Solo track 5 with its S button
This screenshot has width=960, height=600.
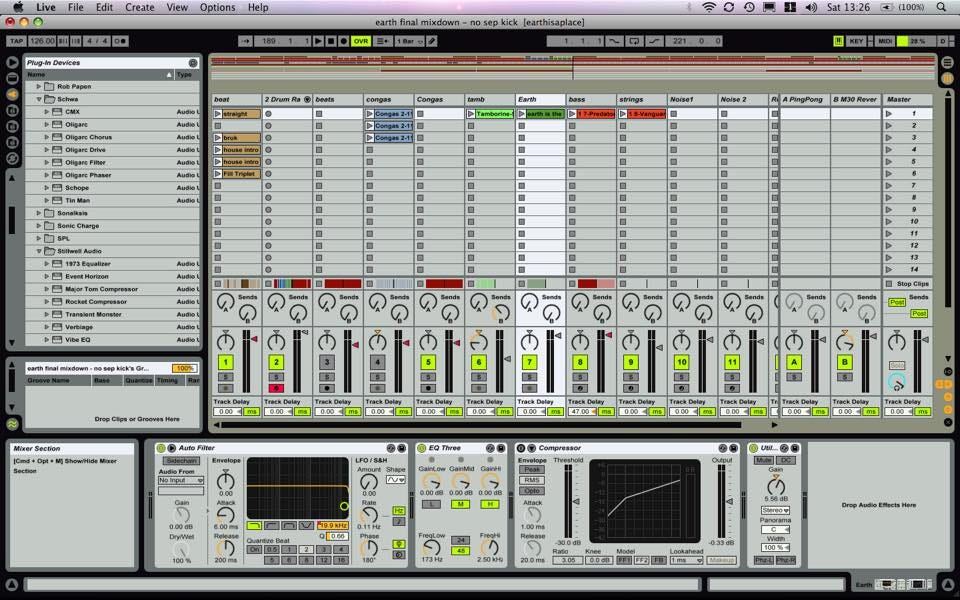tap(428, 376)
